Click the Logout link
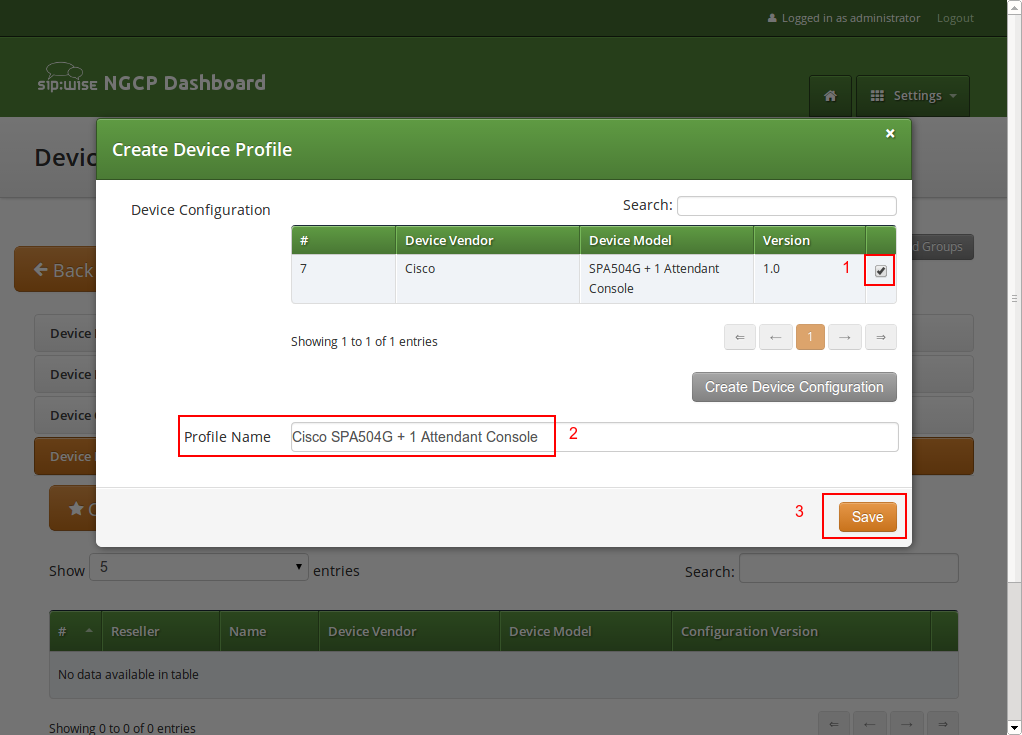Viewport: 1022px width, 735px height. (955, 18)
